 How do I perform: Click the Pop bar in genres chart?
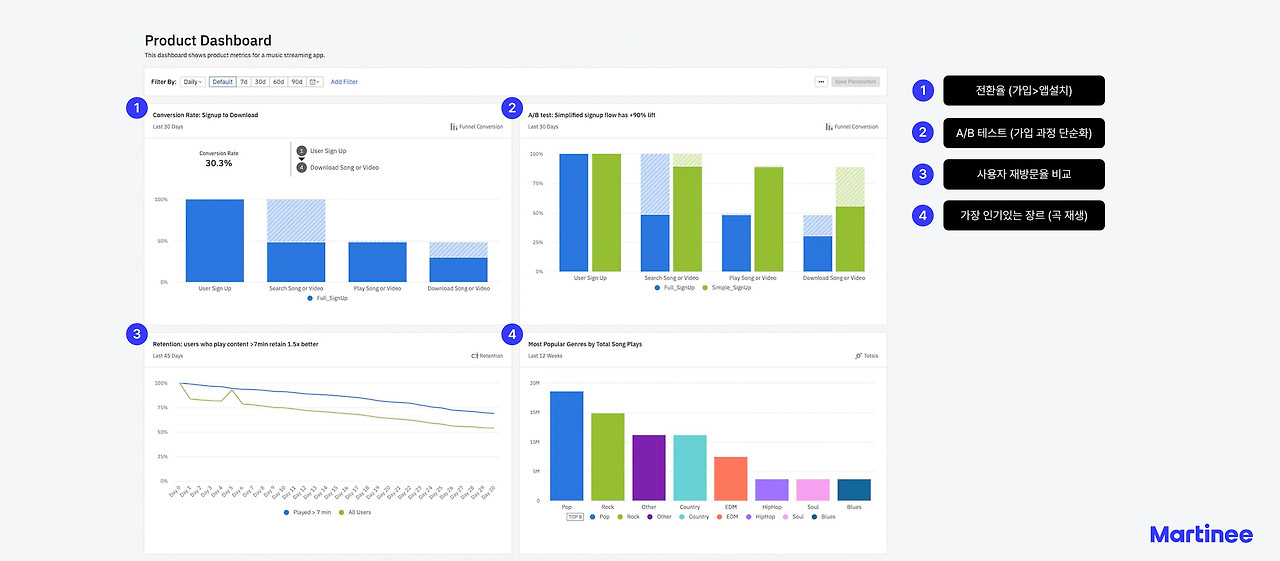click(x=566, y=445)
